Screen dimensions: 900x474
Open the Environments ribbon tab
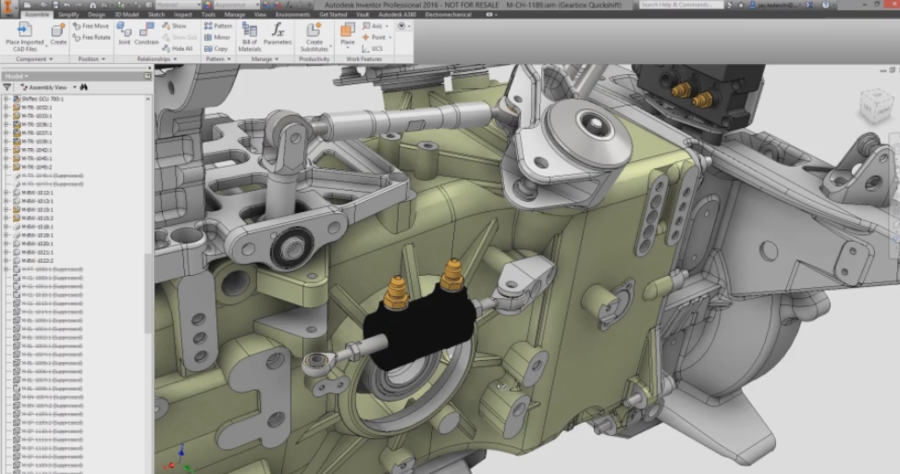pos(293,14)
